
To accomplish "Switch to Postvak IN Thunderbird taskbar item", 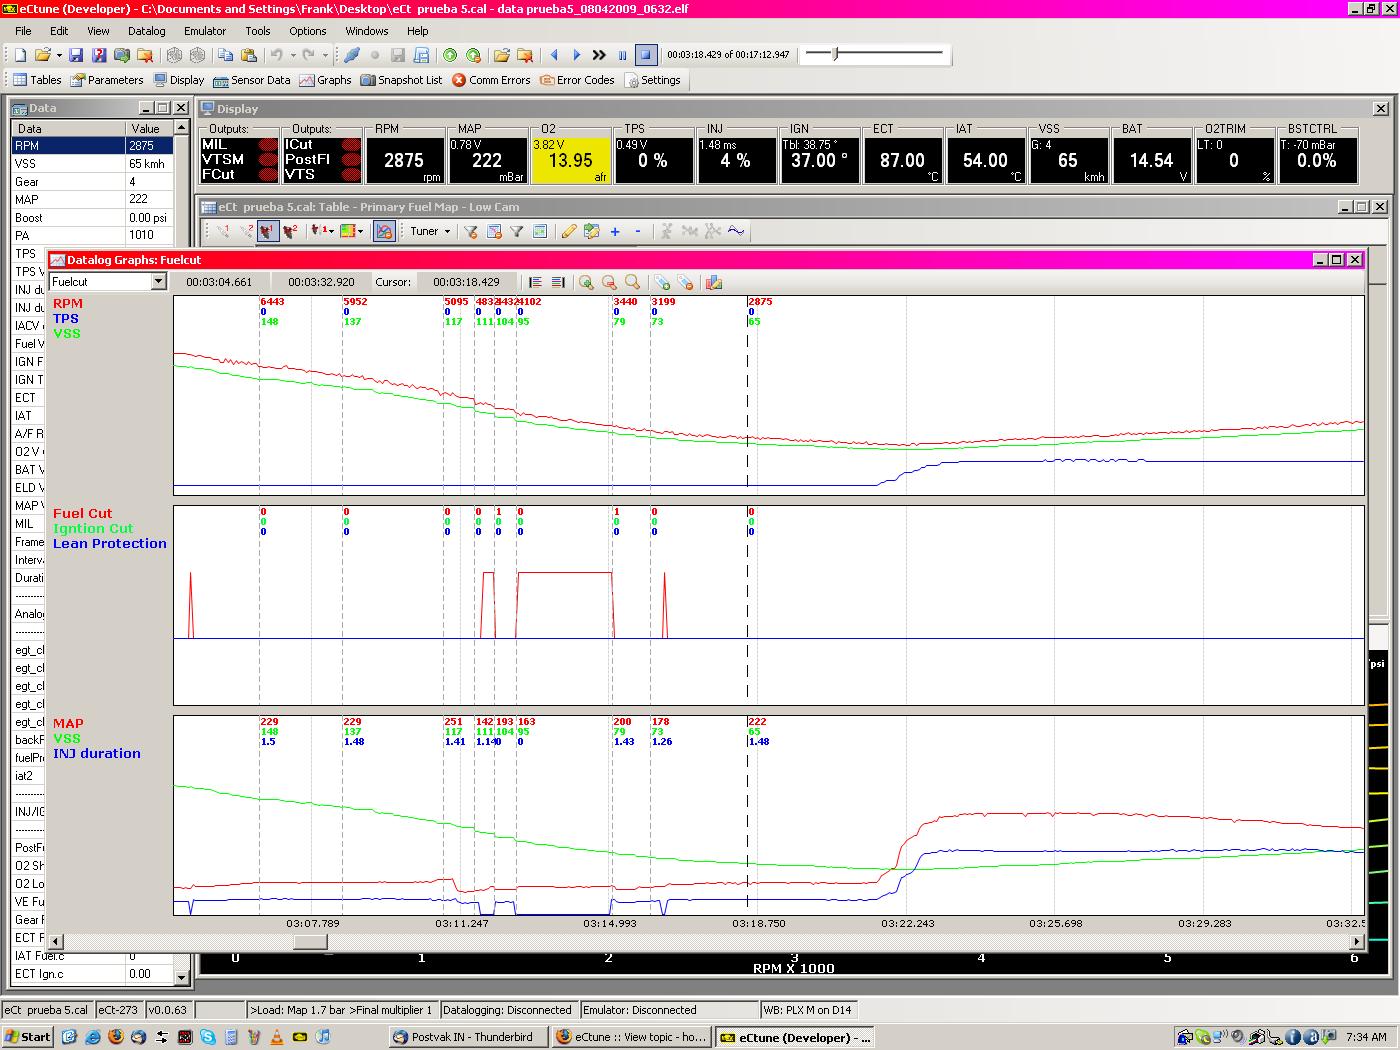I will click(x=469, y=1037).
